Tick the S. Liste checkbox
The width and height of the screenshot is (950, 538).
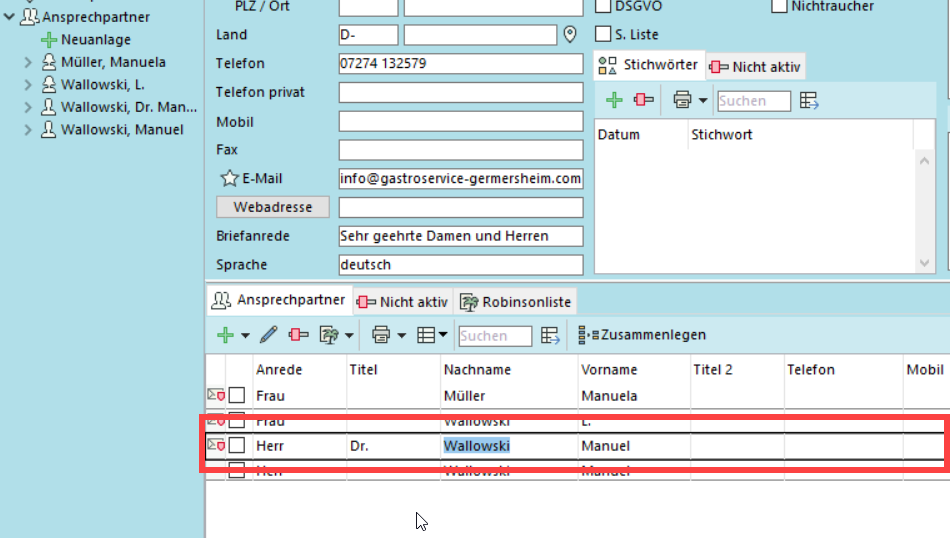point(603,34)
